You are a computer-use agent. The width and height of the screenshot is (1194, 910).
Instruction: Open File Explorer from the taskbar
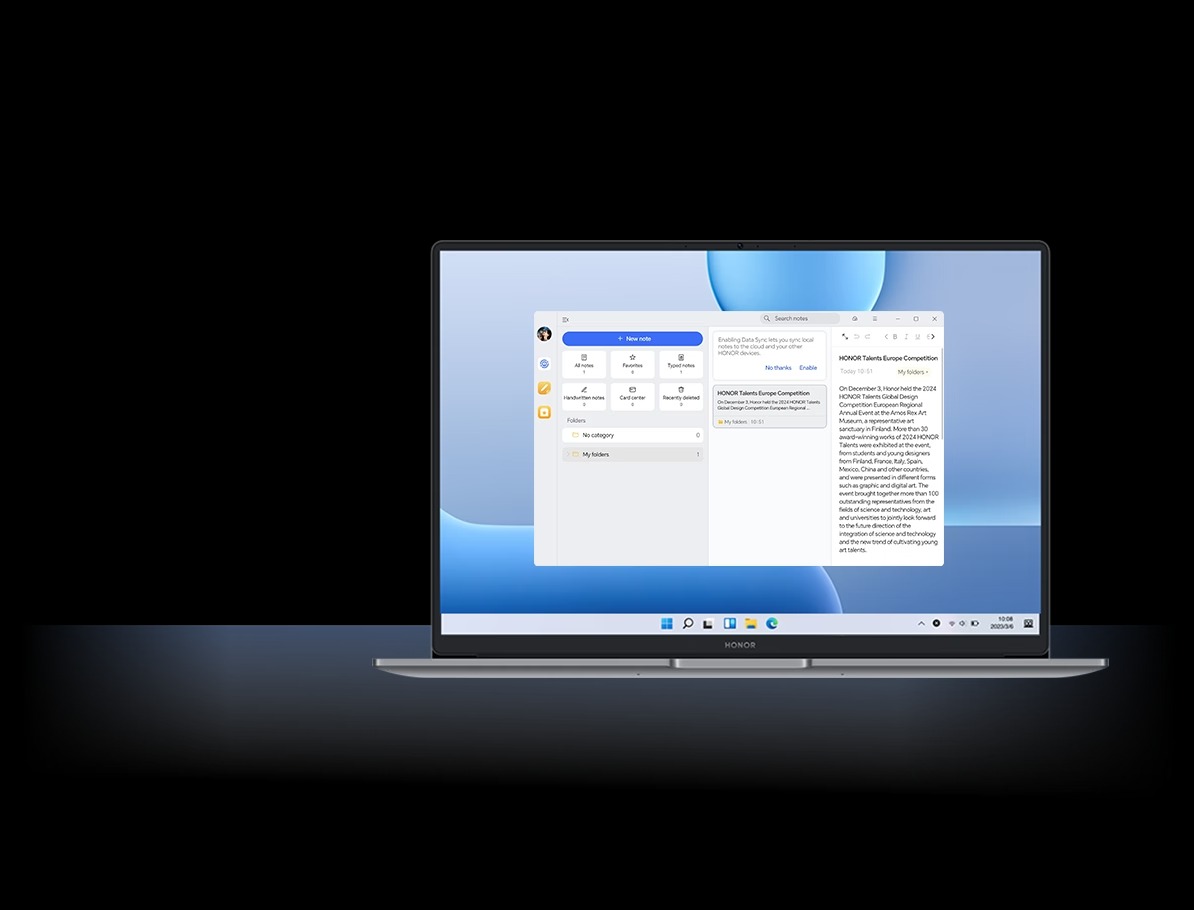[751, 624]
